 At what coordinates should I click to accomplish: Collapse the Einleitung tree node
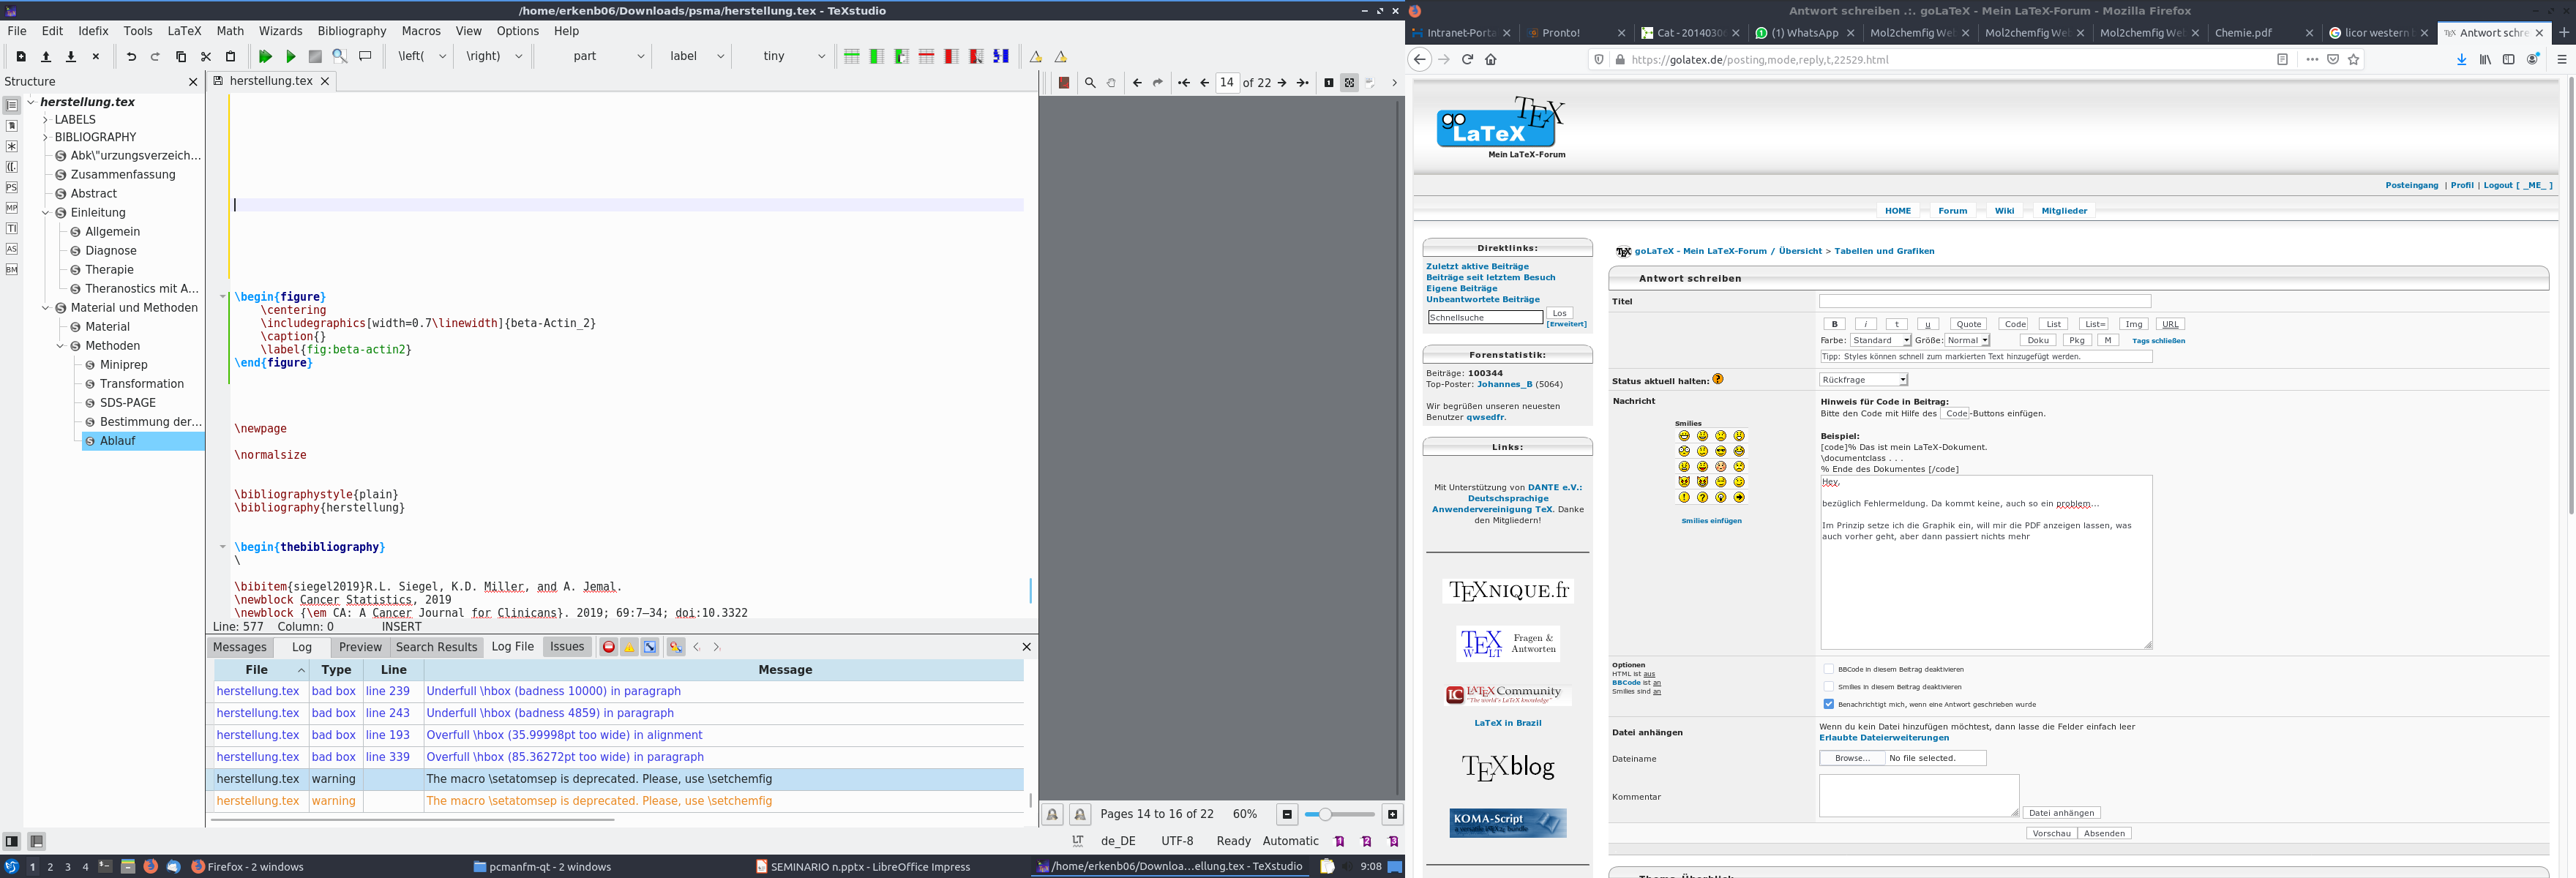[45, 213]
